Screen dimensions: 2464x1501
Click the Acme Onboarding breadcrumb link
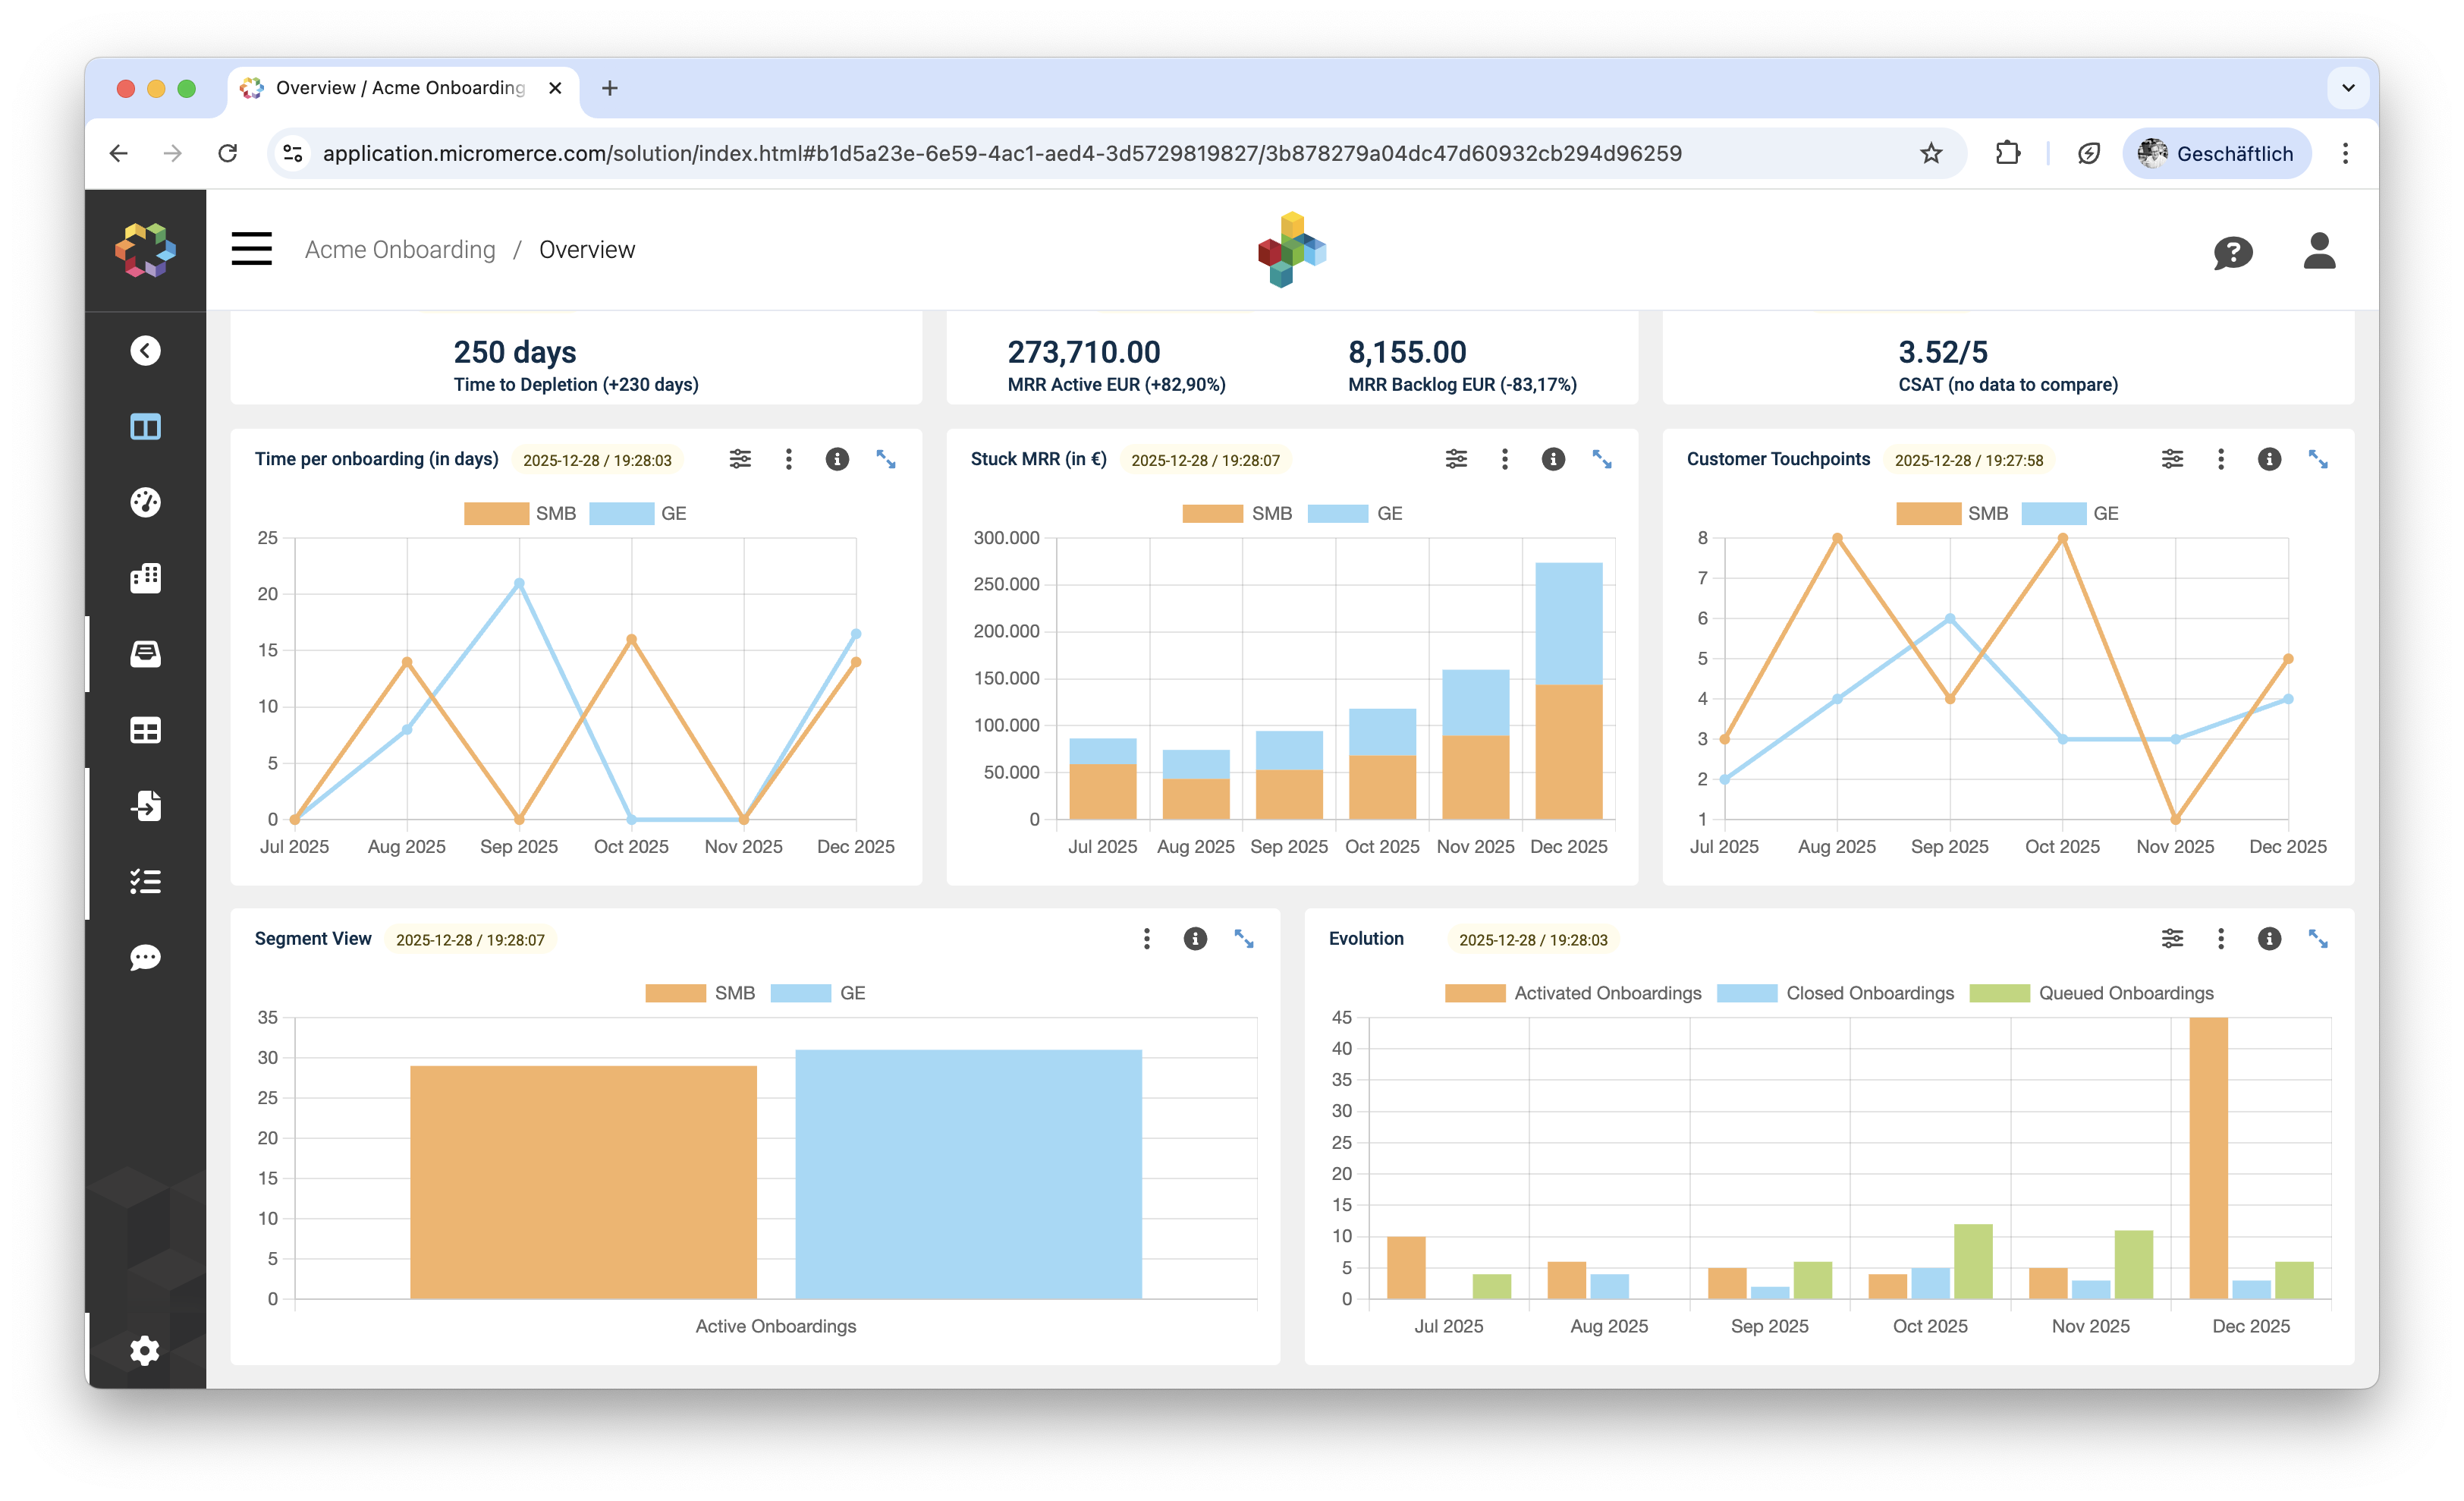[400, 250]
